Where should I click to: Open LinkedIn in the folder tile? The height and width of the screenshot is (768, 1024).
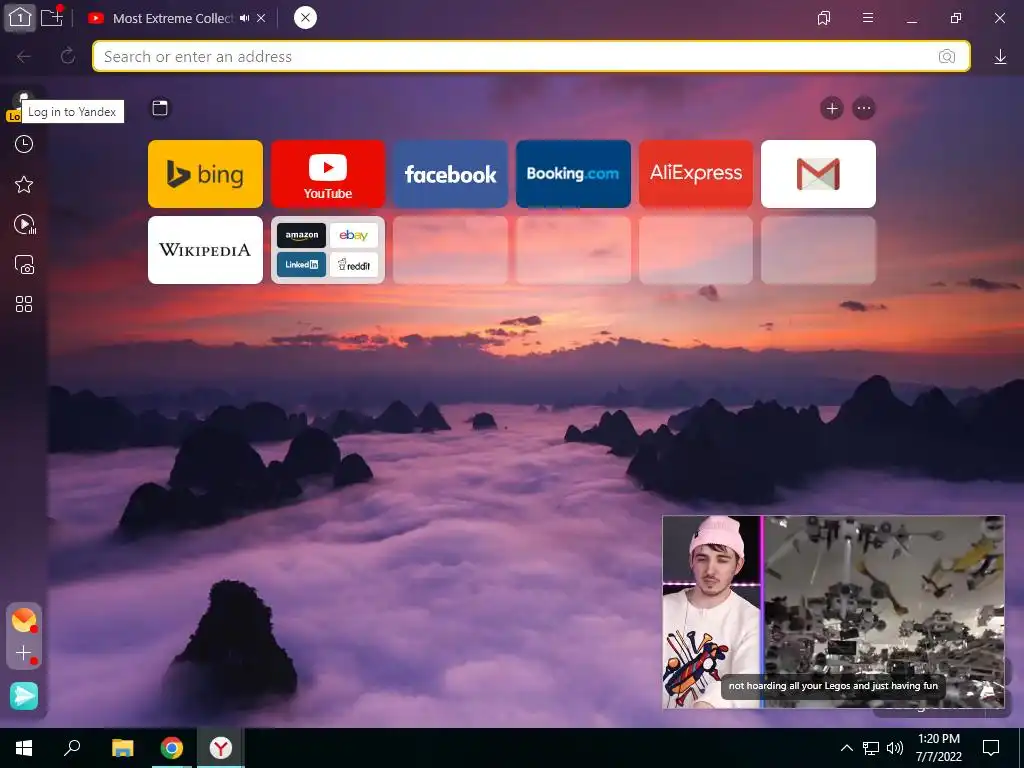[x=302, y=265]
